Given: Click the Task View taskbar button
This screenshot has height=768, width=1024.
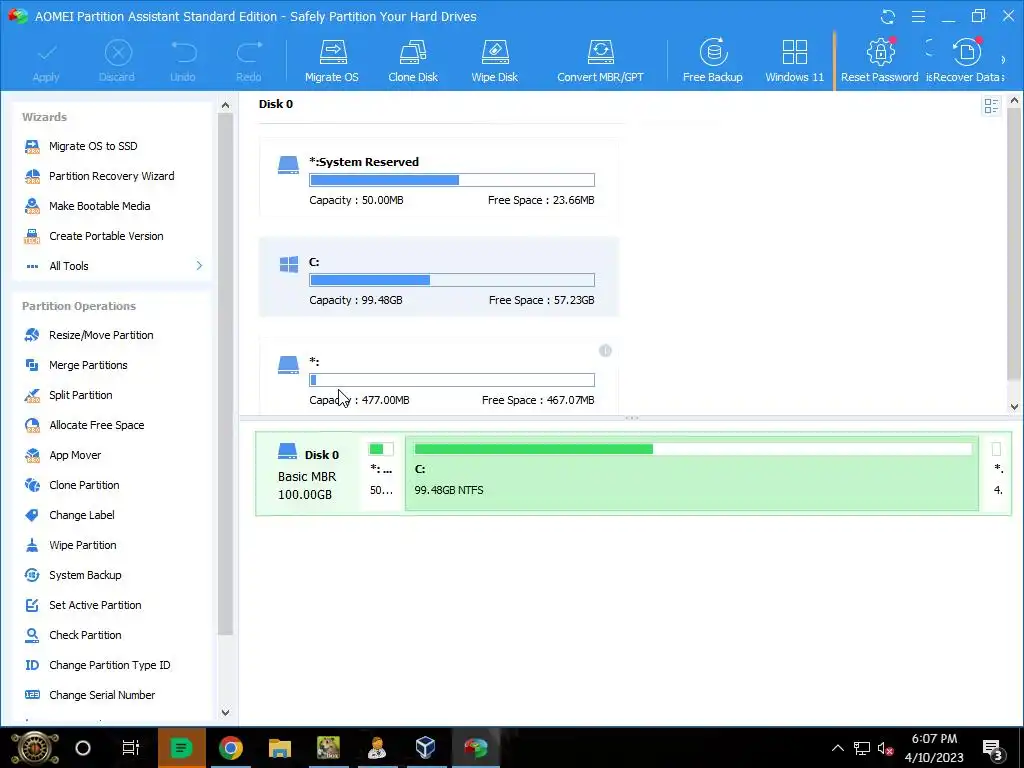Looking at the screenshot, I should [131, 748].
